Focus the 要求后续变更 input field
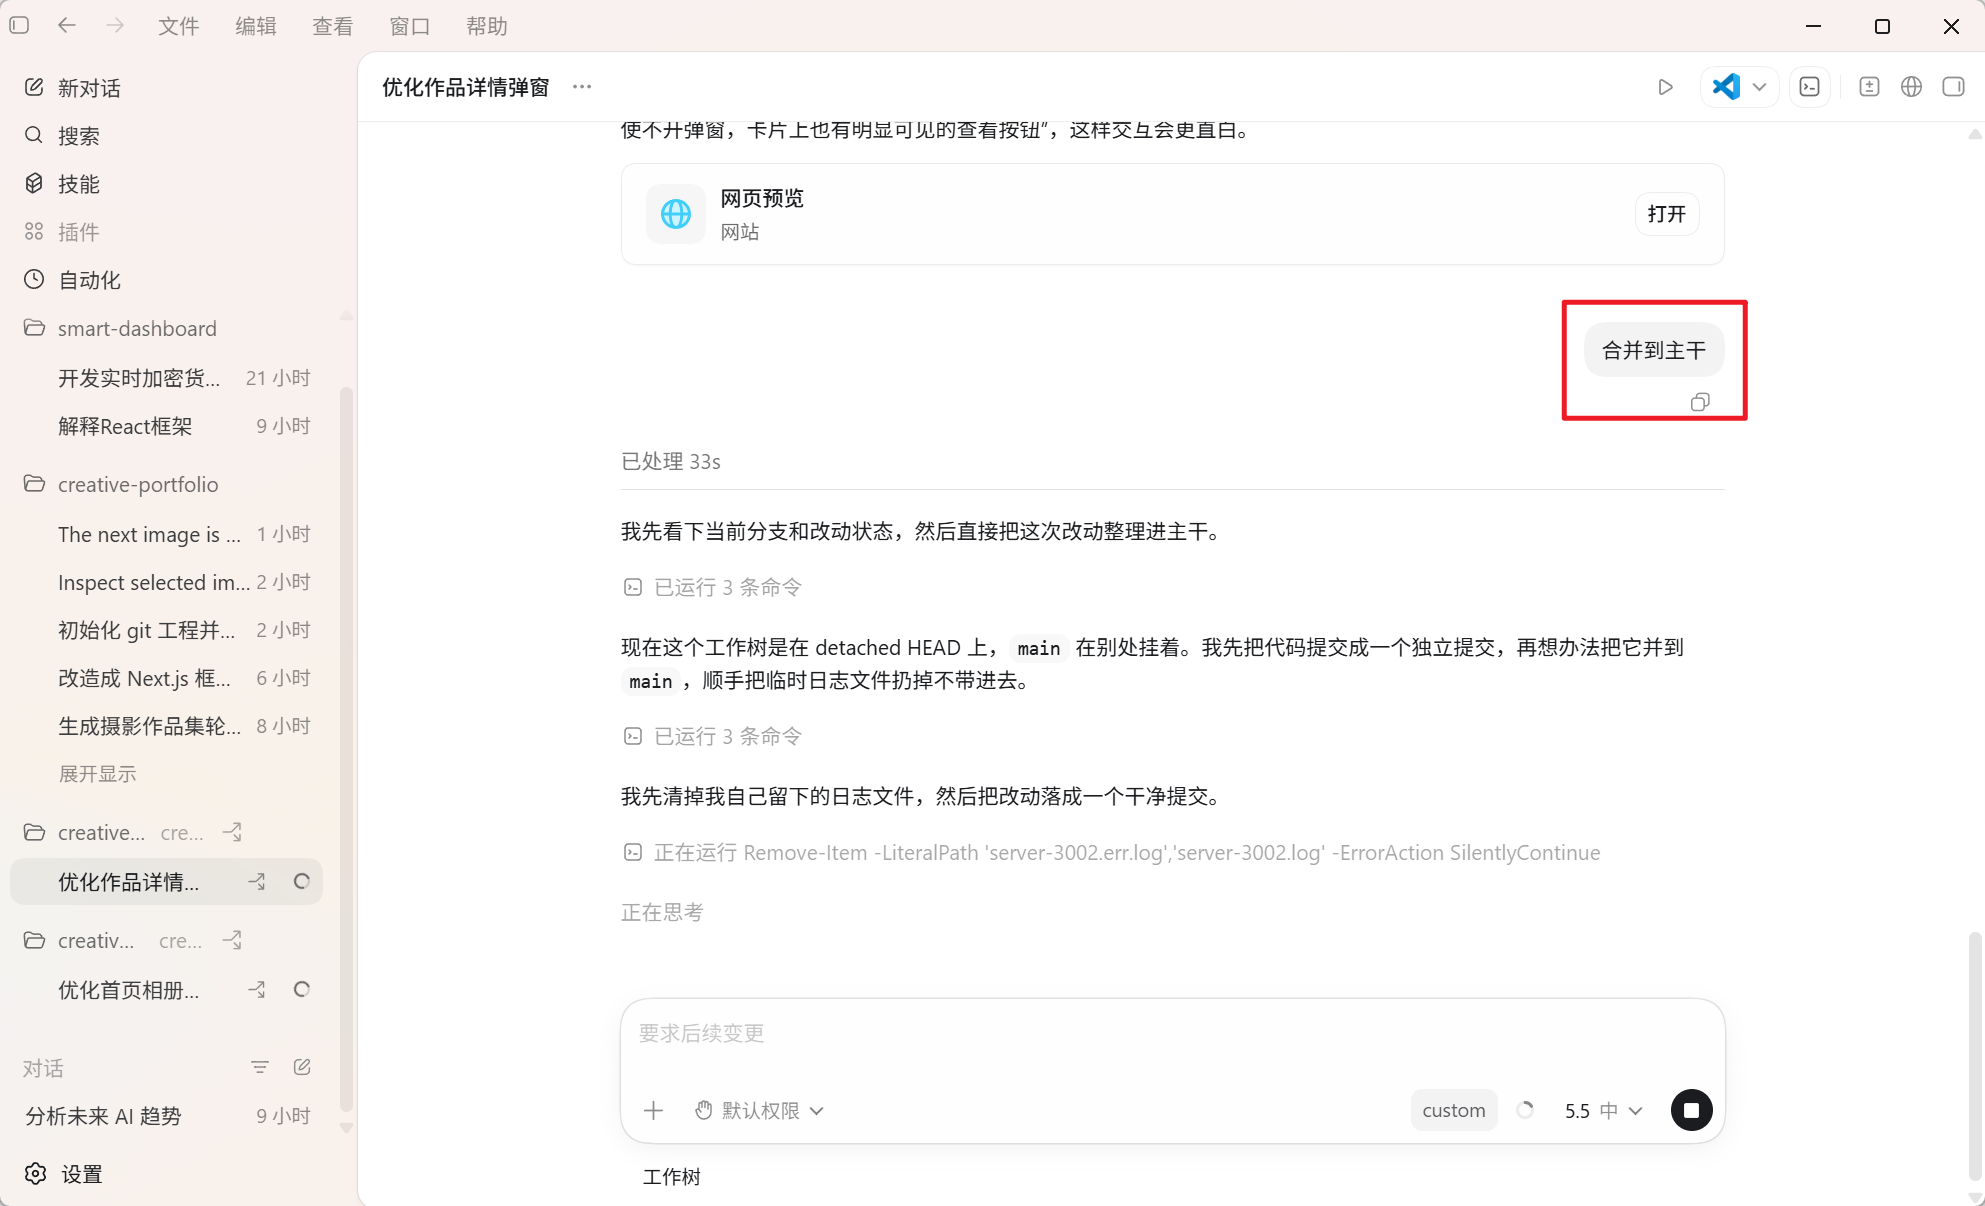 [x=1172, y=1034]
